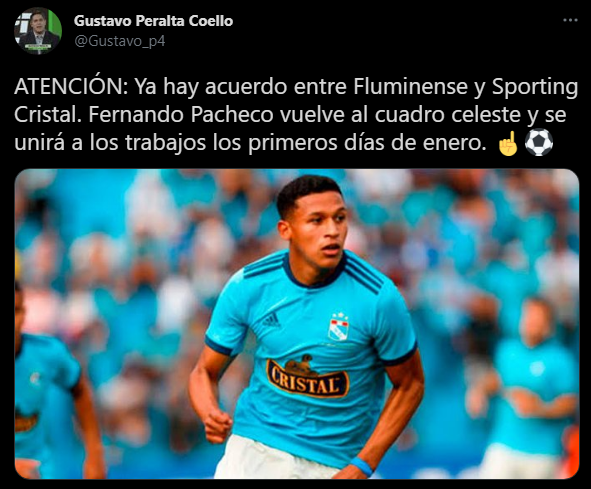This screenshot has height=489, width=591.
Task: Click the pointing finger emoji
Action: pos(508,143)
